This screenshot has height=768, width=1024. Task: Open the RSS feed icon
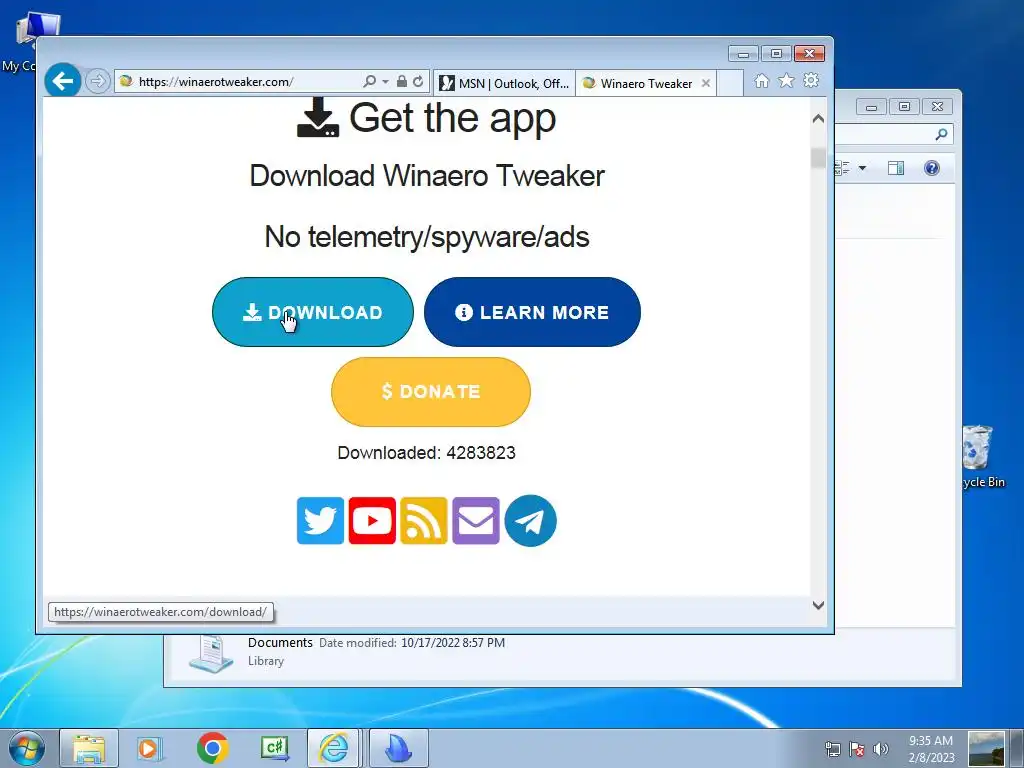[x=424, y=520]
